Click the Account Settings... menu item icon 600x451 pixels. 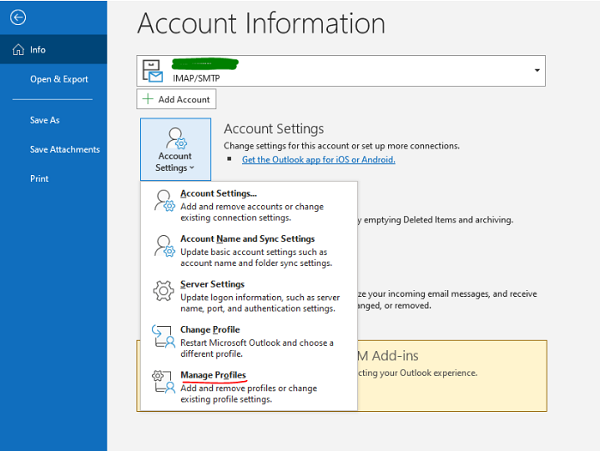click(x=164, y=200)
